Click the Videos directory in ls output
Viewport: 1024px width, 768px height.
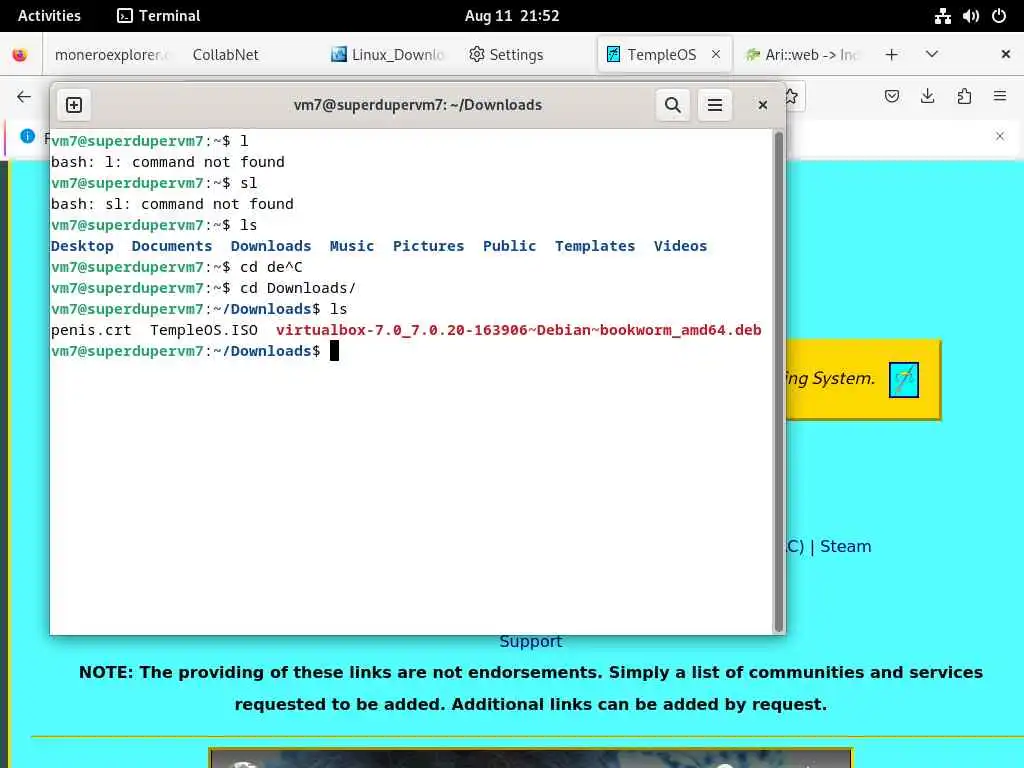point(680,246)
